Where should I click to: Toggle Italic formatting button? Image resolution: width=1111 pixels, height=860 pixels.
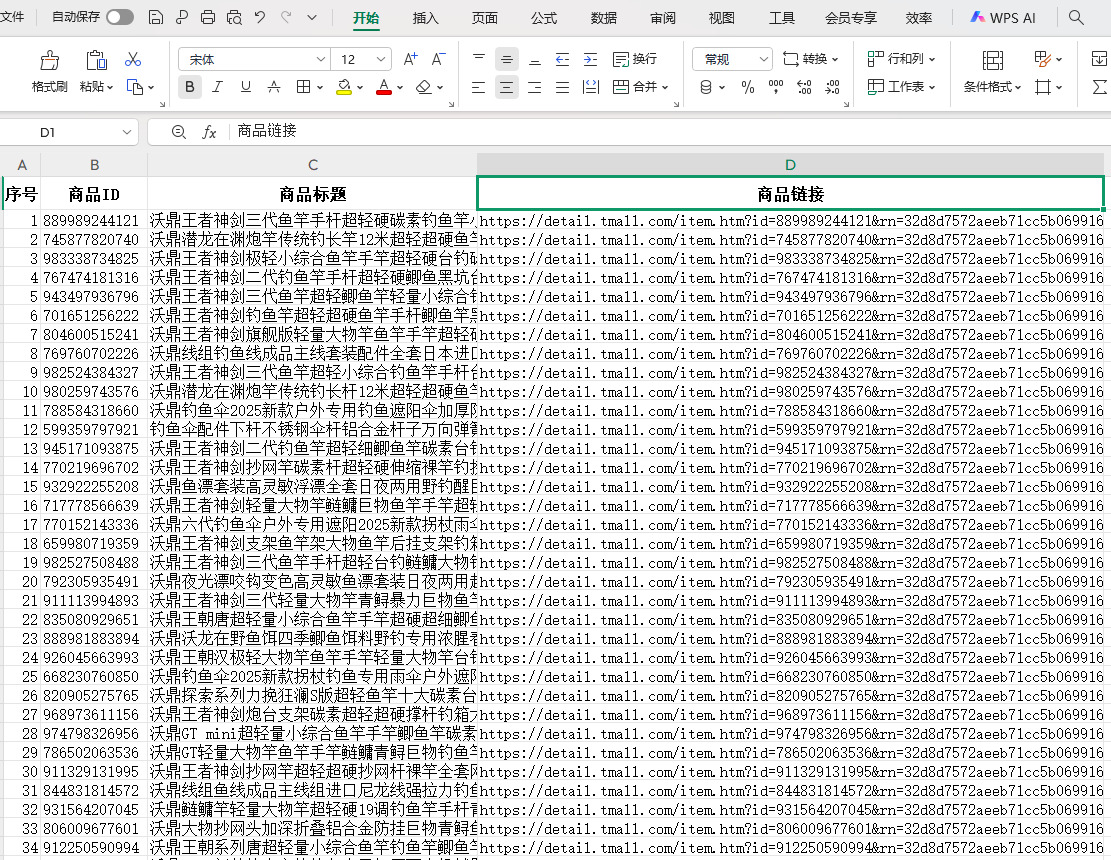(x=218, y=87)
